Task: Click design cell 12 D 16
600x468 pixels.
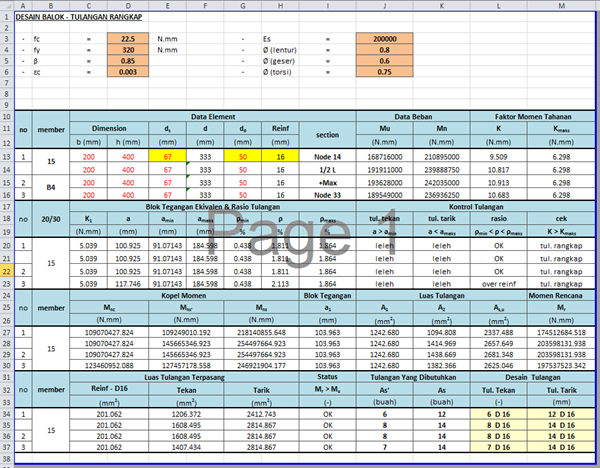Action: (561, 414)
